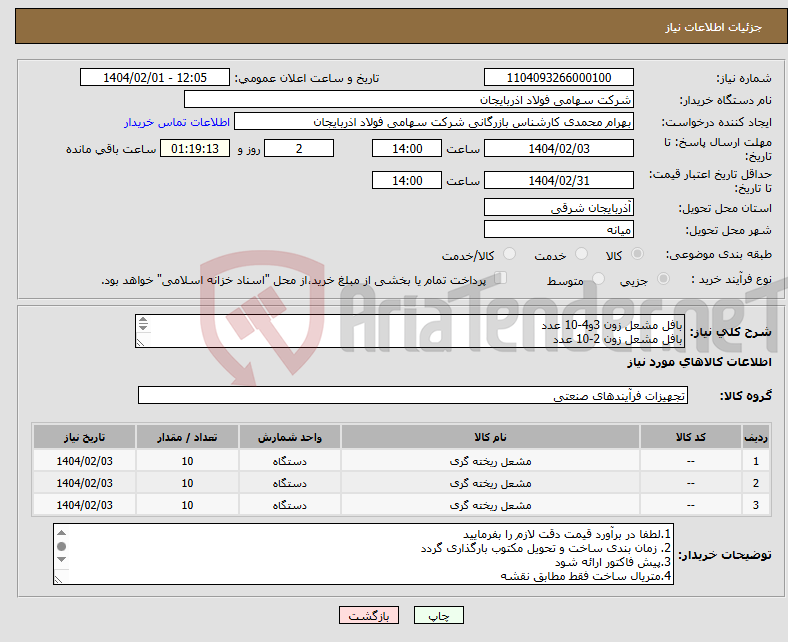This screenshot has height=642, width=788.
Task: Click column header ردیف
Action: (x=756, y=437)
